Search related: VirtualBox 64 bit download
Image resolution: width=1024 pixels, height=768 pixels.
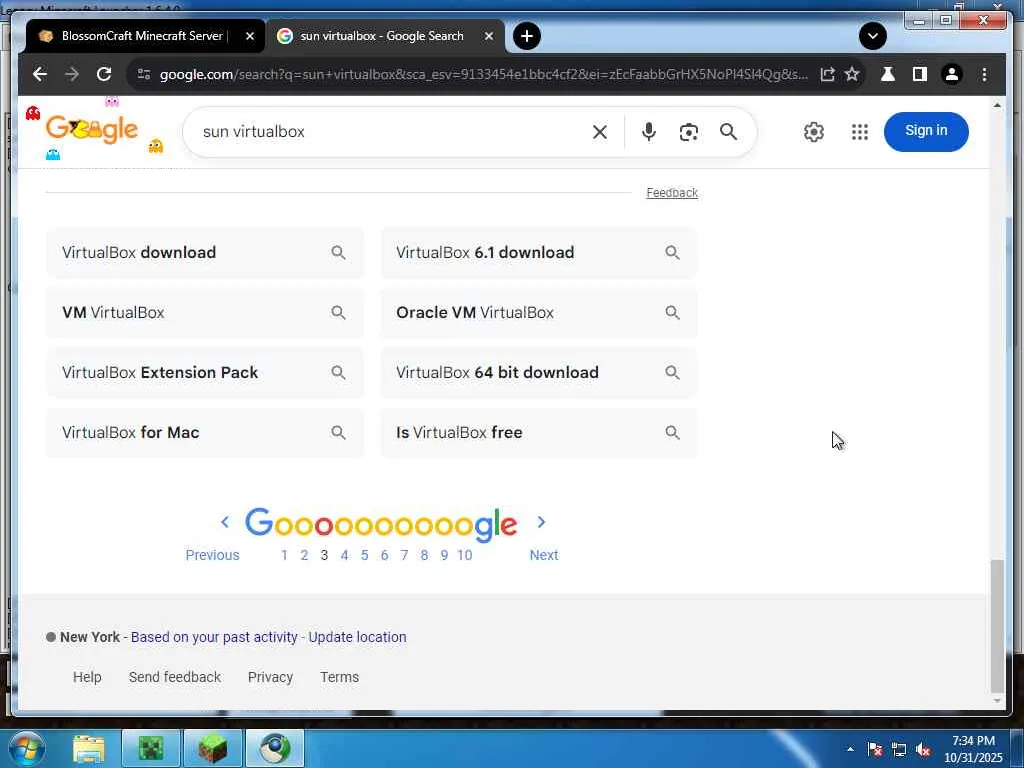coord(539,373)
